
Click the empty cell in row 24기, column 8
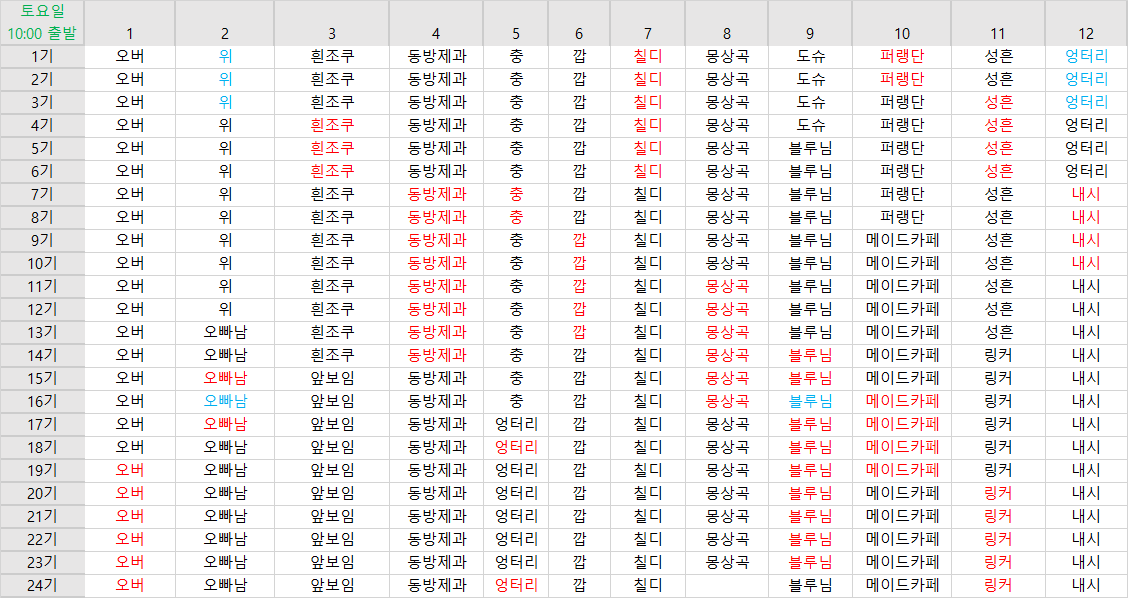click(x=727, y=585)
